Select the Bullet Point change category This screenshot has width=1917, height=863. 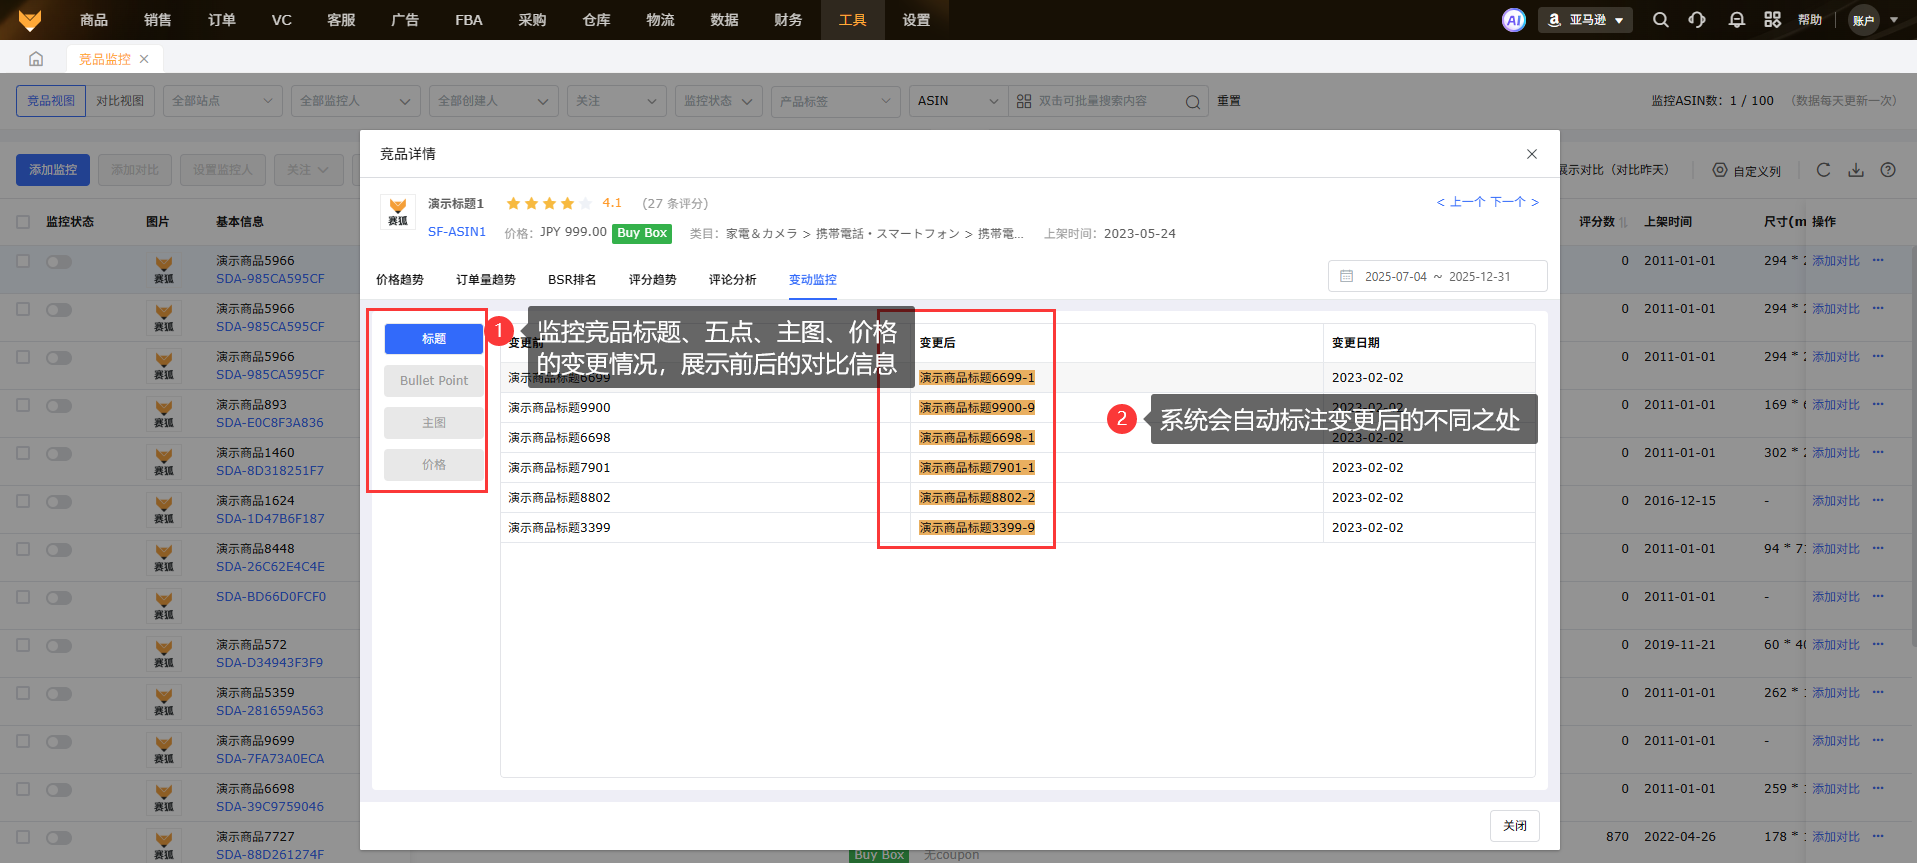pyautogui.click(x=434, y=381)
